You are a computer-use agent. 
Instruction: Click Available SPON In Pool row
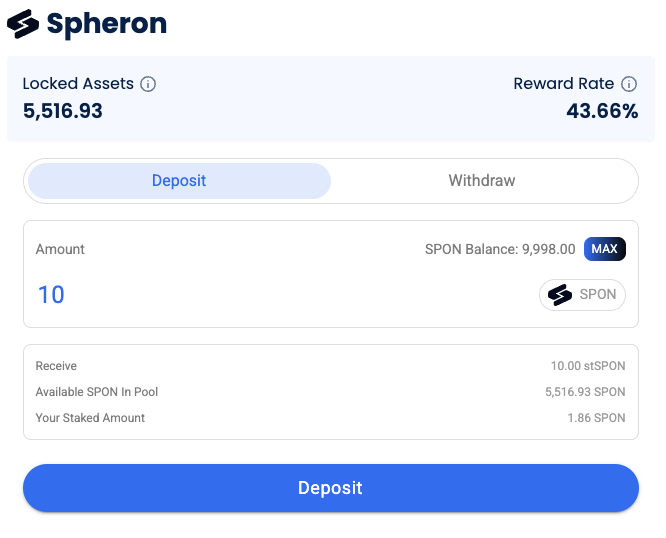pyautogui.click(x=330, y=392)
